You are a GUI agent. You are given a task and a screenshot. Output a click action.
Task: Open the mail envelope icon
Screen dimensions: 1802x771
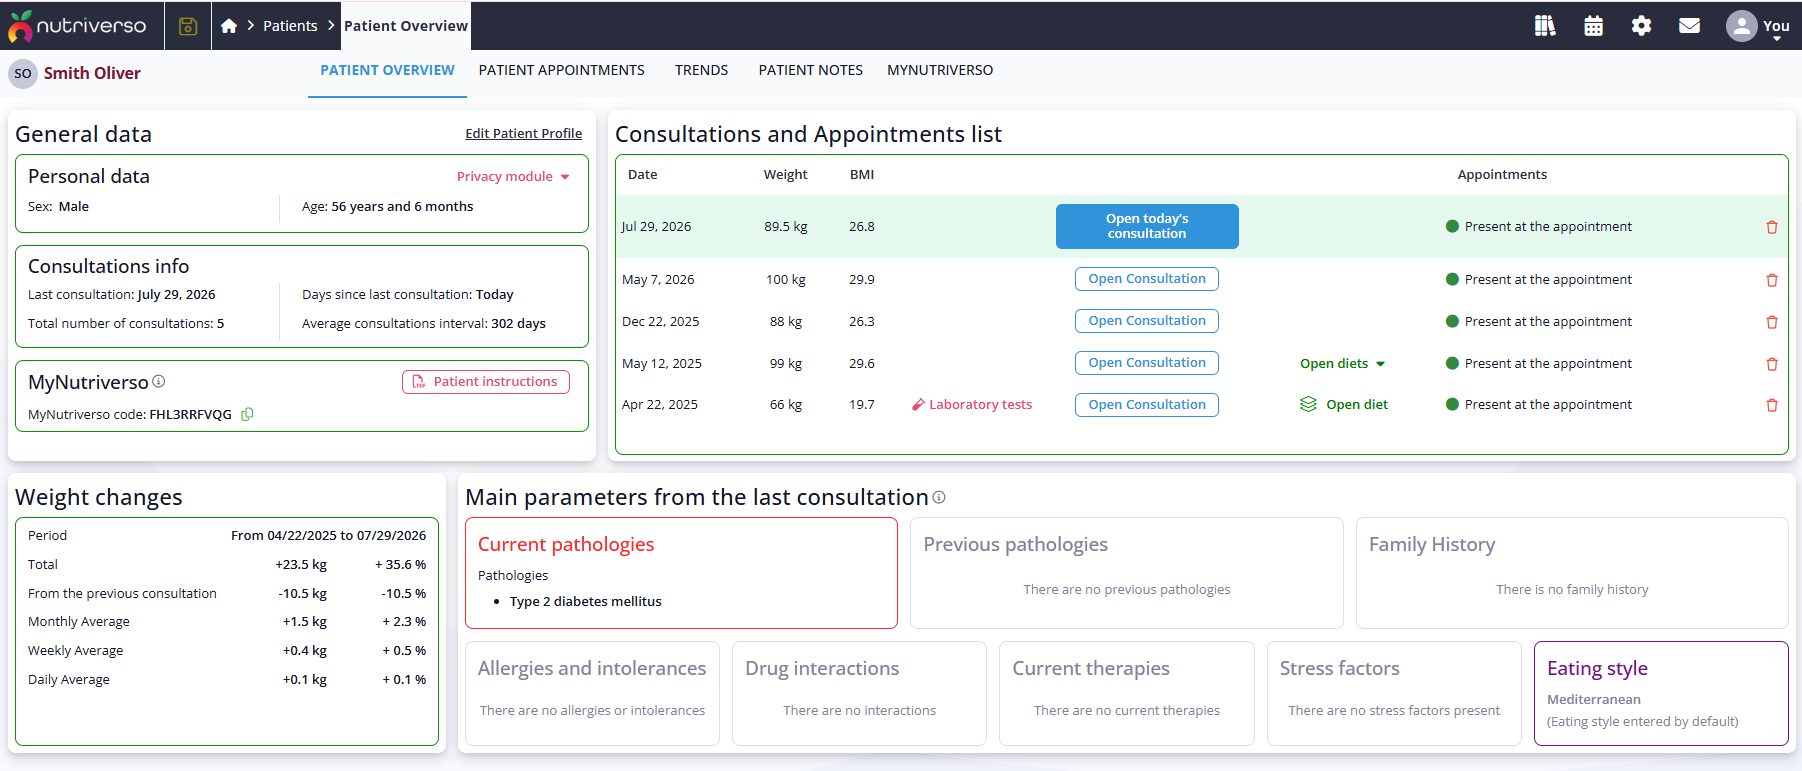[1689, 26]
